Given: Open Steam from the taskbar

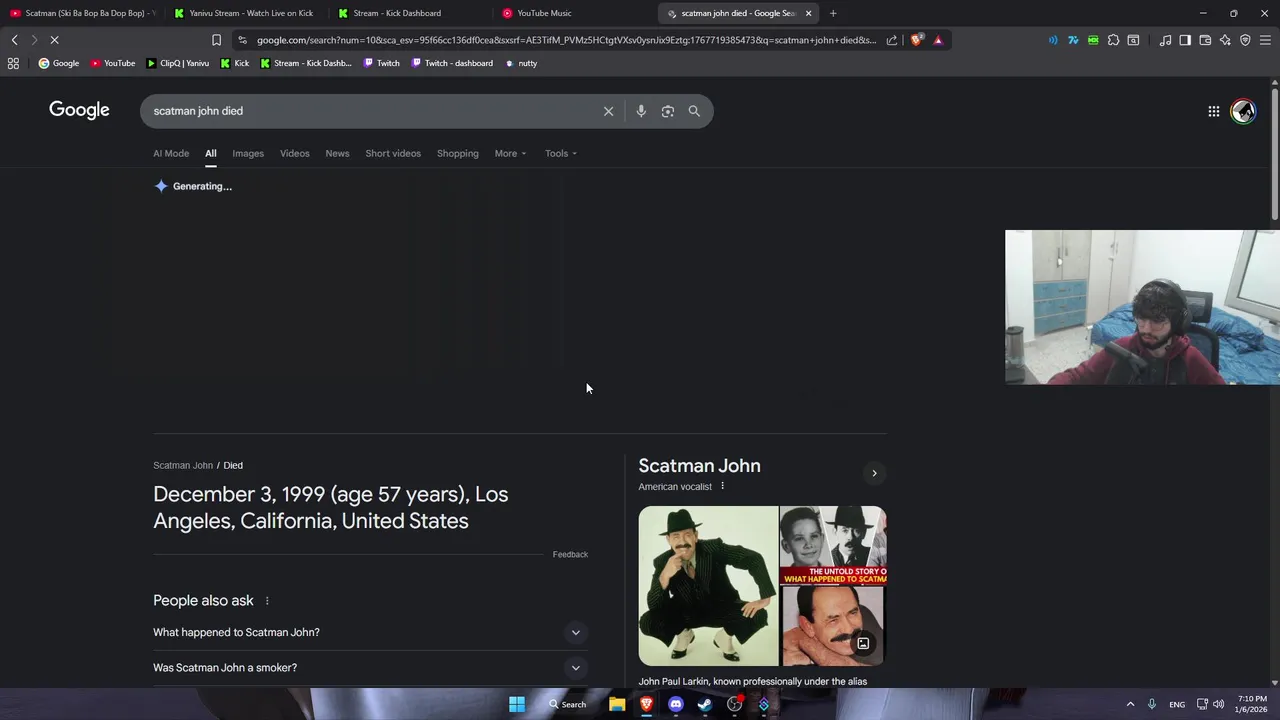Looking at the screenshot, I should click(705, 704).
